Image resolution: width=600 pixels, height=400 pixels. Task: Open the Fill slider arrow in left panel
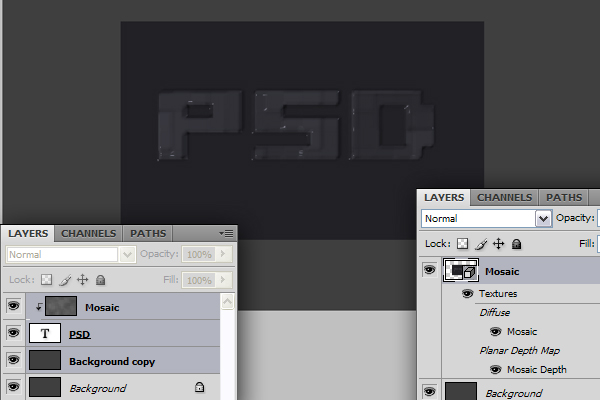pos(223,280)
